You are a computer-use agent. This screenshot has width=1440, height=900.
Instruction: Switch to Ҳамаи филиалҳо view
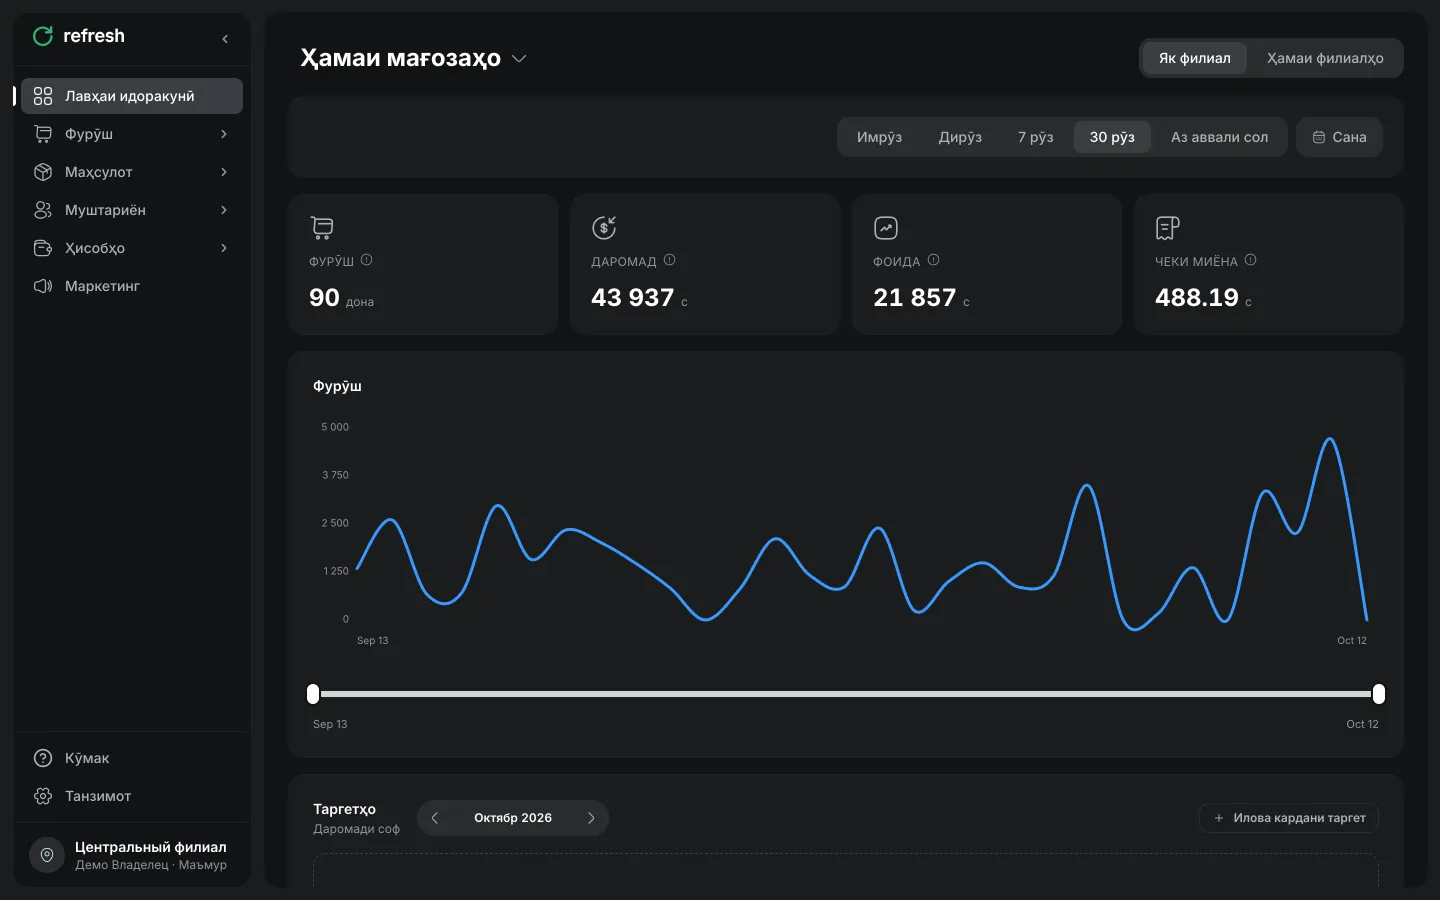tap(1325, 58)
